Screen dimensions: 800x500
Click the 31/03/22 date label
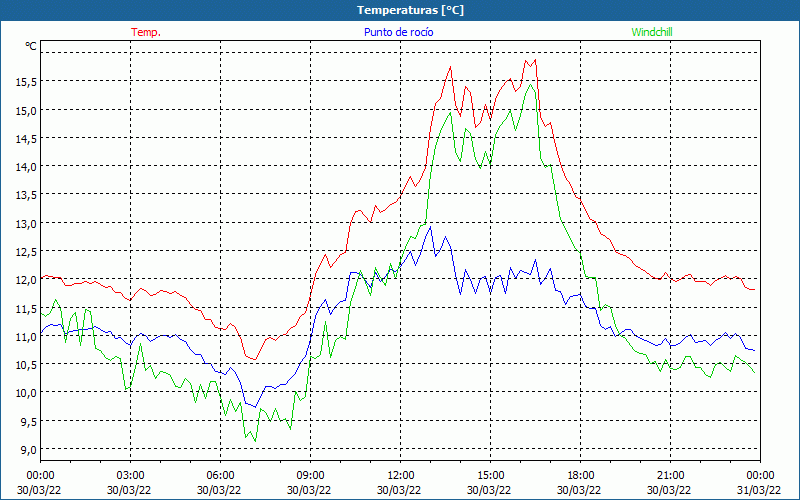759,490
